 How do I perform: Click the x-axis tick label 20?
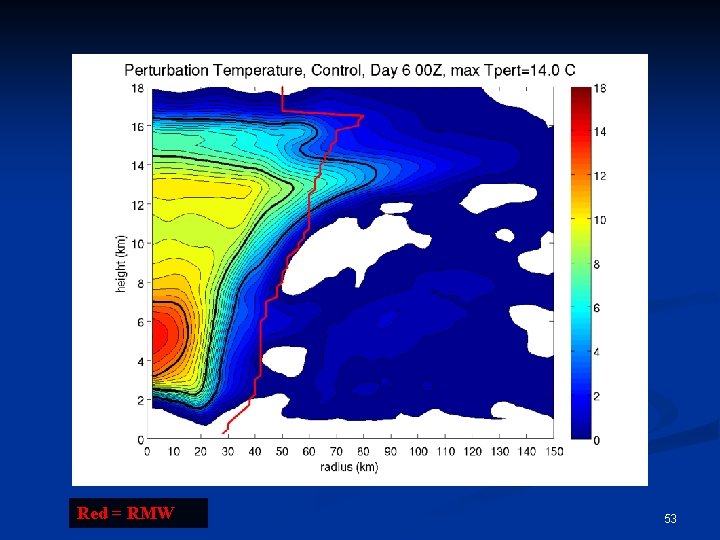click(x=200, y=452)
